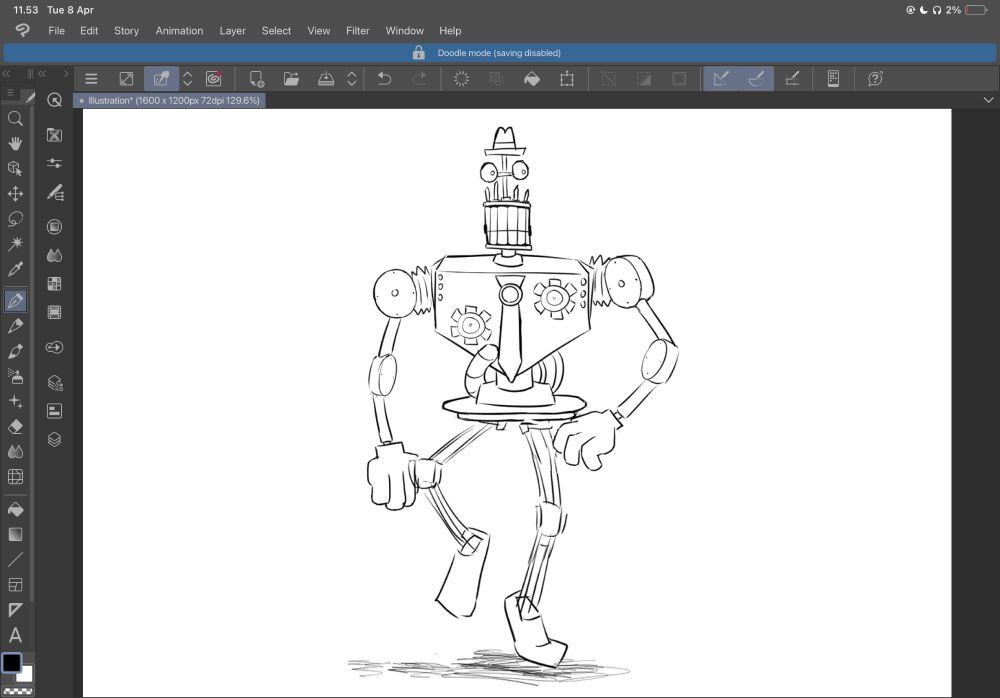Click the Deselect icon in command bar

click(608, 78)
